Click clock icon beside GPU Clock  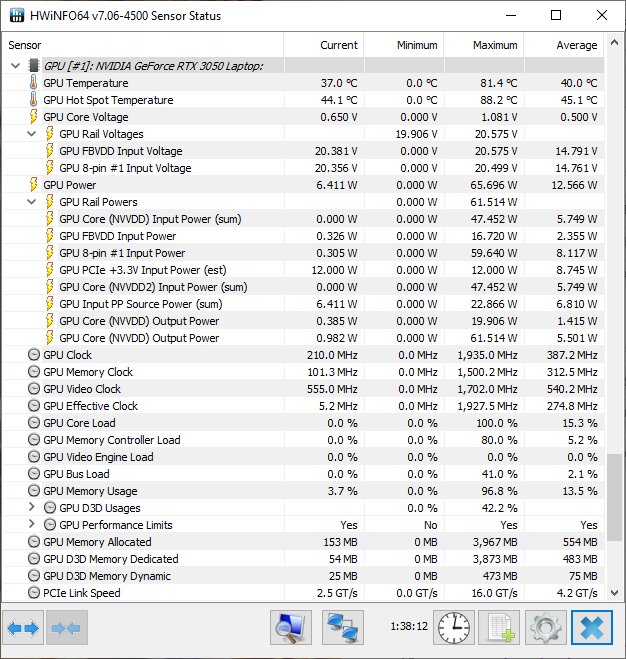(x=34, y=355)
